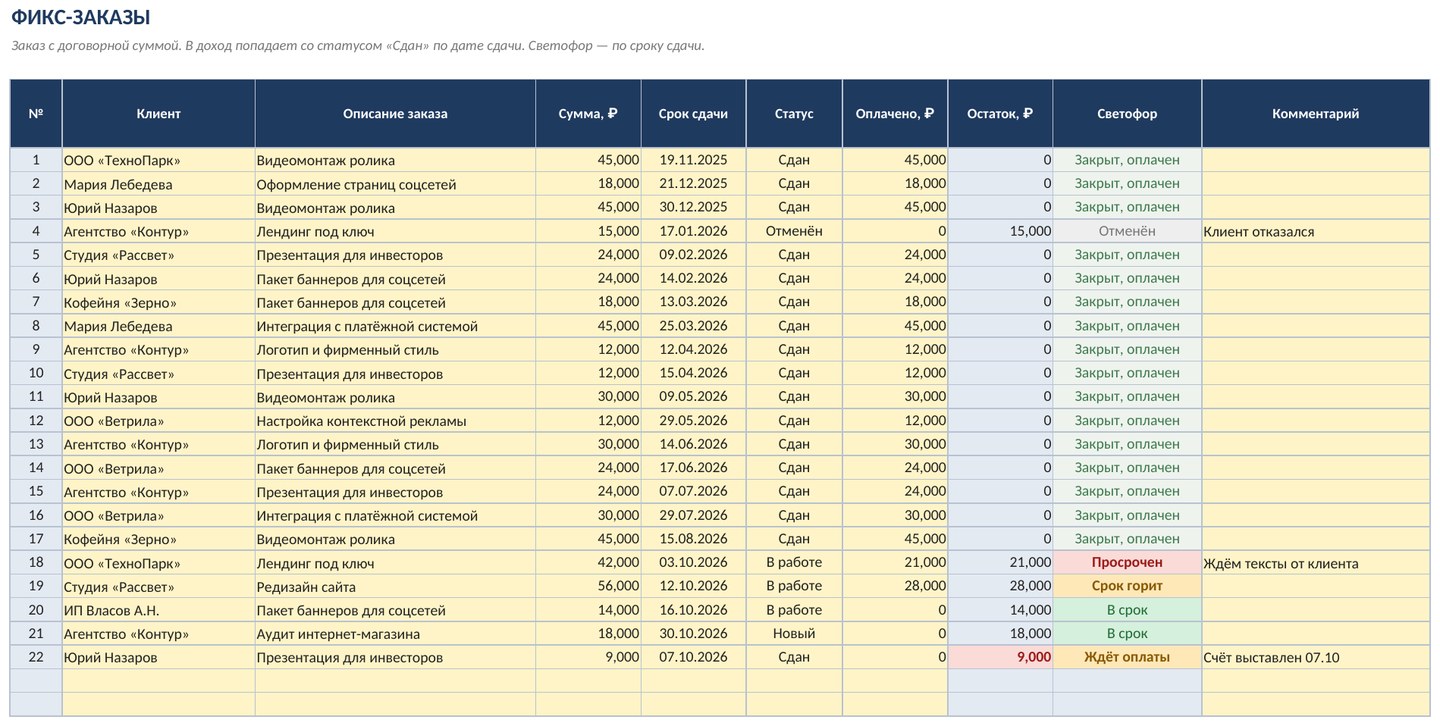
Task: Click the 15,000 remainder in row 4
Action: click(1000, 231)
